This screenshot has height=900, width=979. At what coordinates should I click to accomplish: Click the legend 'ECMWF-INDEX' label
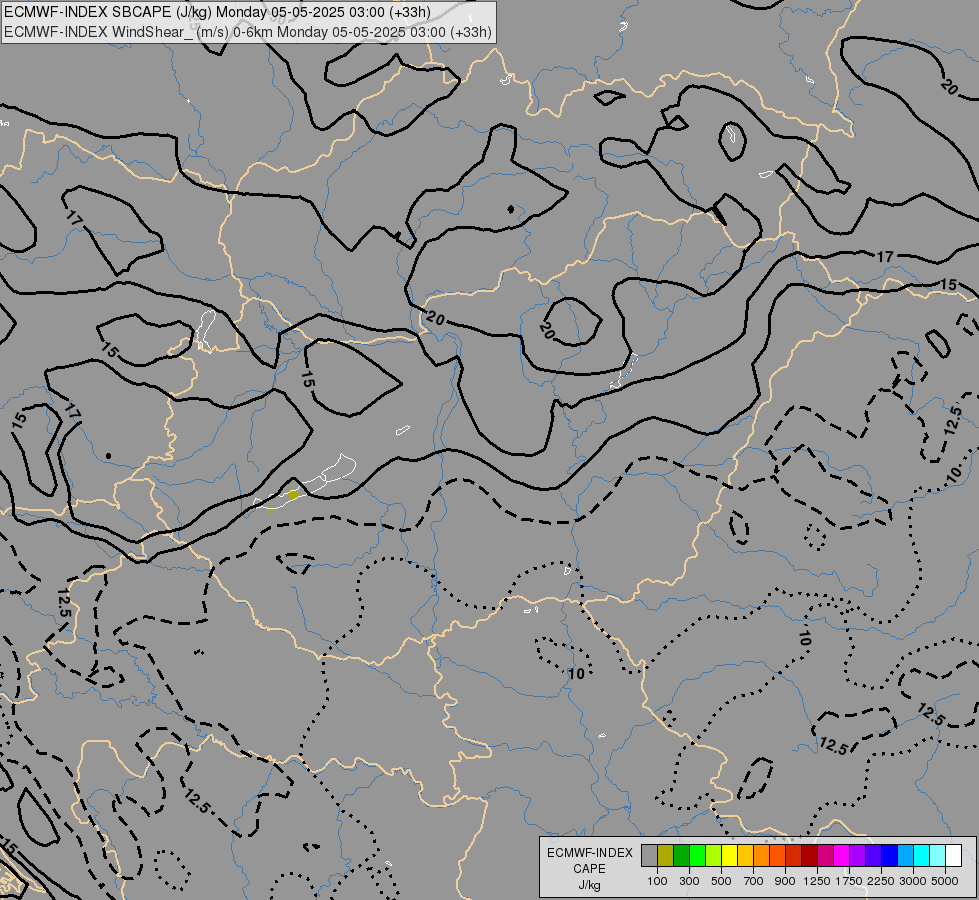(x=590, y=853)
